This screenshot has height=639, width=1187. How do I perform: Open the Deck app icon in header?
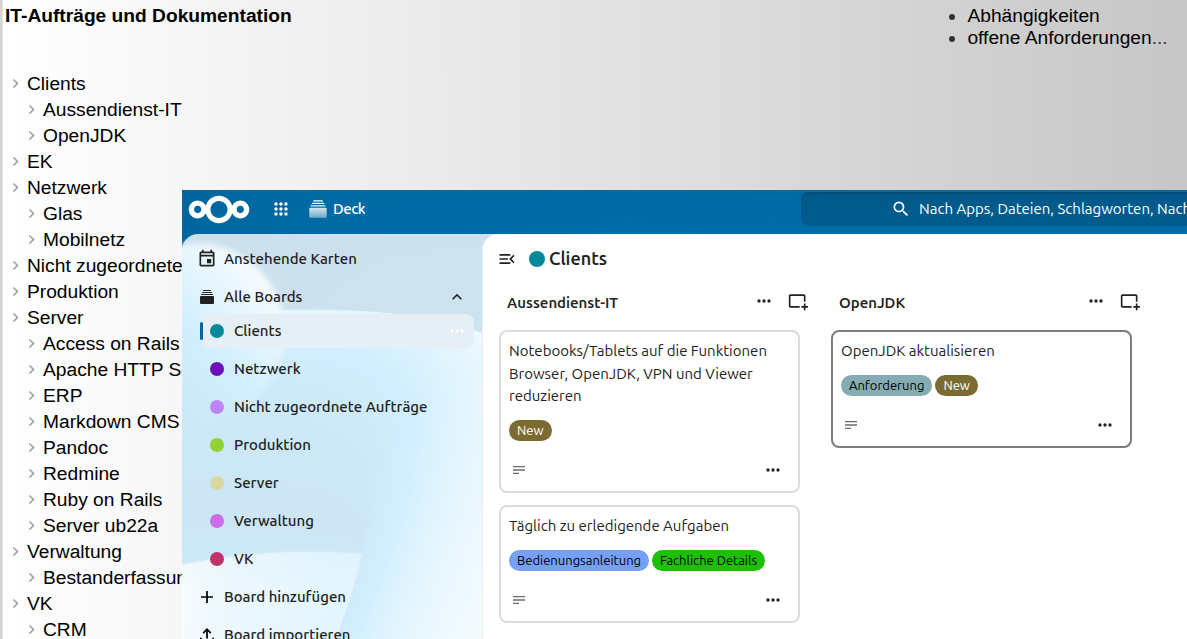pos(318,209)
